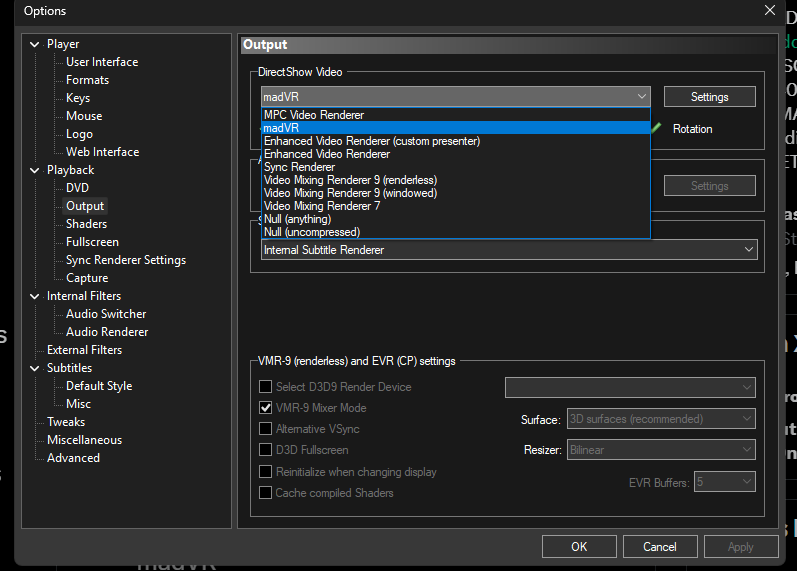The width and height of the screenshot is (797, 571).
Task: Open the Advanced settings page
Action: pos(73,458)
